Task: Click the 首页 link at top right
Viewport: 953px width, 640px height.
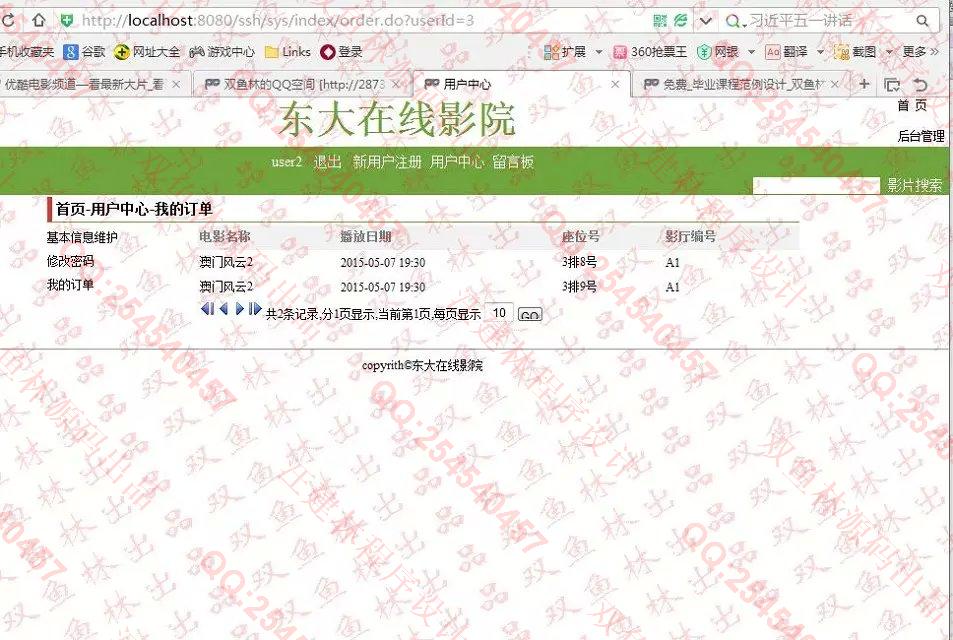Action: pos(912,106)
